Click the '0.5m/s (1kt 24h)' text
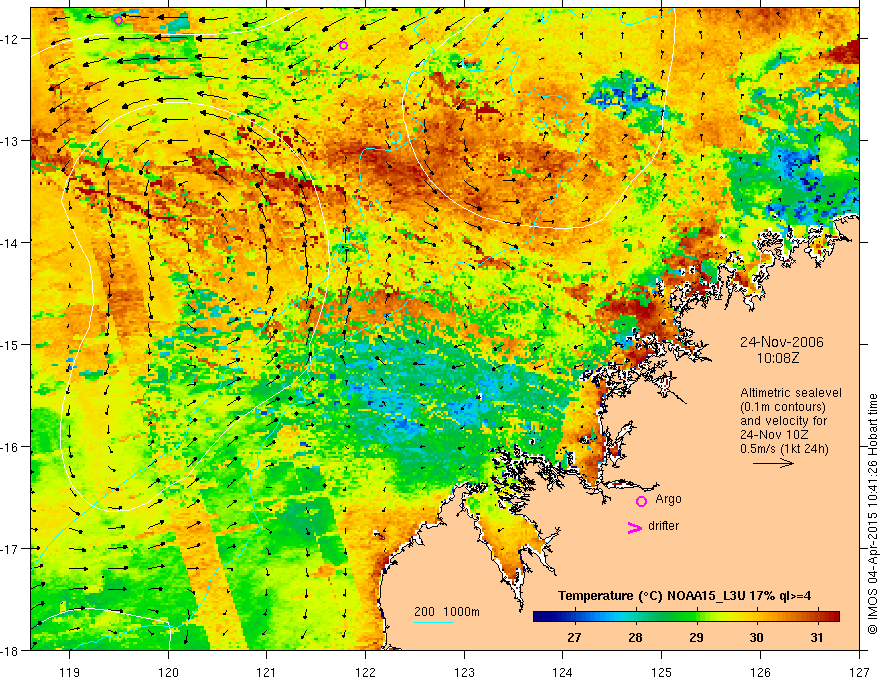The image size is (880, 680). coord(784,449)
